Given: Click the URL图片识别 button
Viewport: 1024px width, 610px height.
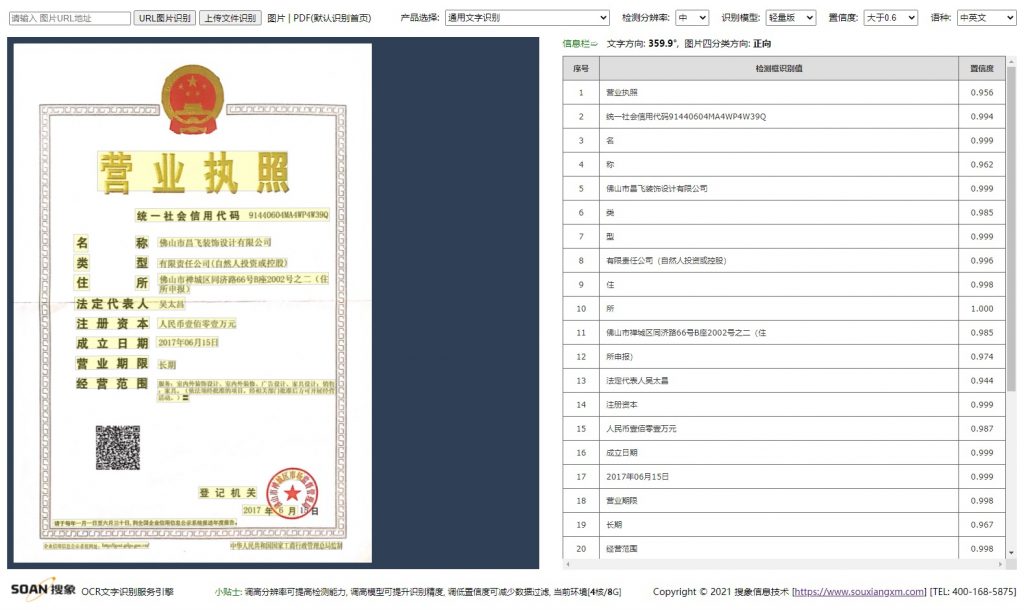Looking at the screenshot, I should pos(165,18).
